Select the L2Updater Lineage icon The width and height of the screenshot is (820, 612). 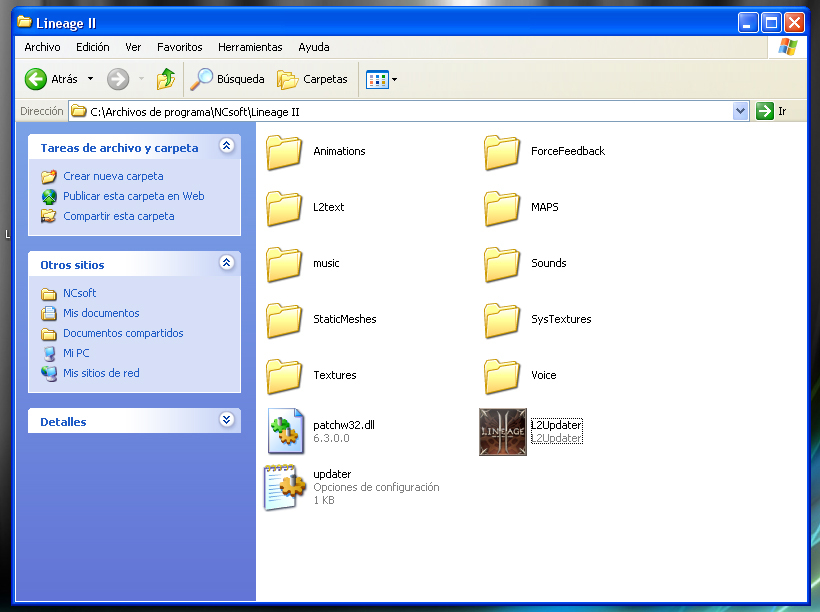point(503,432)
